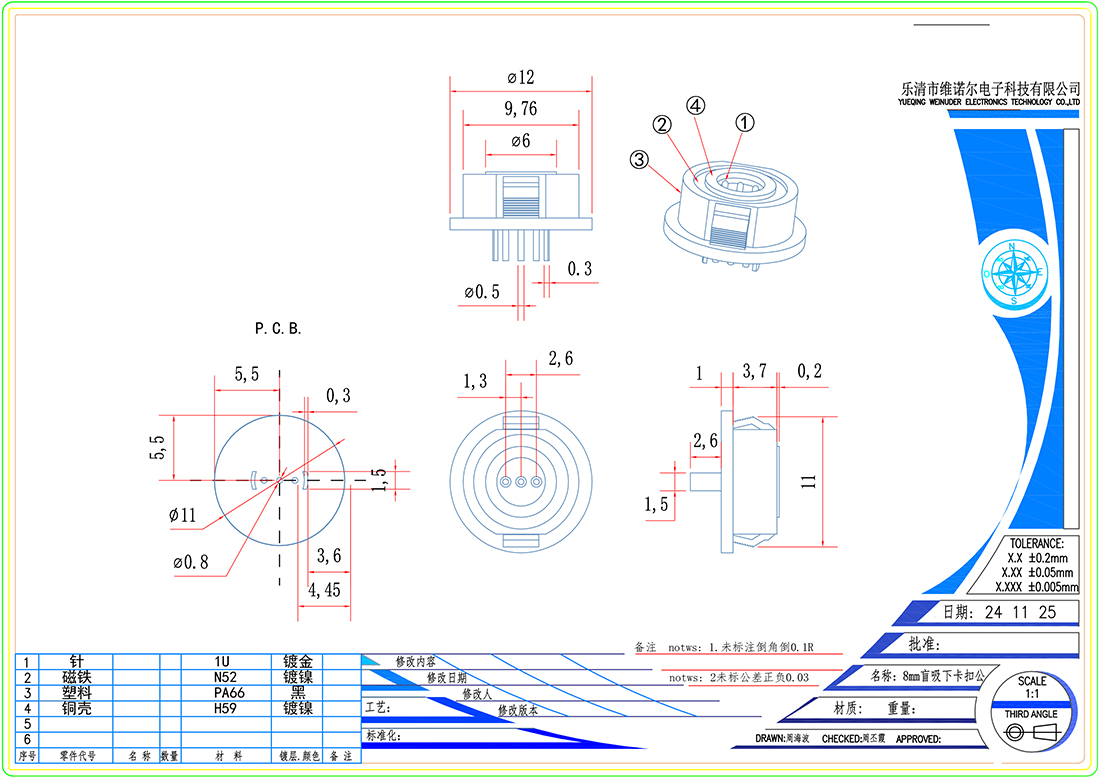
Task: Select balloon callout number 1
Action: click(x=744, y=123)
